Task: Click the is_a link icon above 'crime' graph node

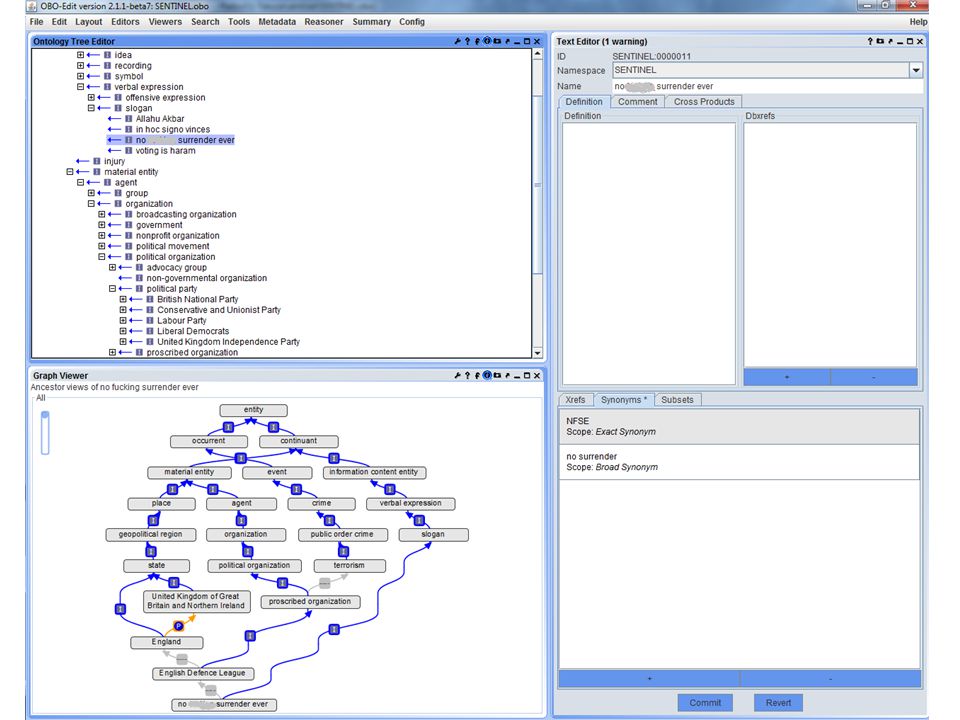Action: (x=296, y=489)
